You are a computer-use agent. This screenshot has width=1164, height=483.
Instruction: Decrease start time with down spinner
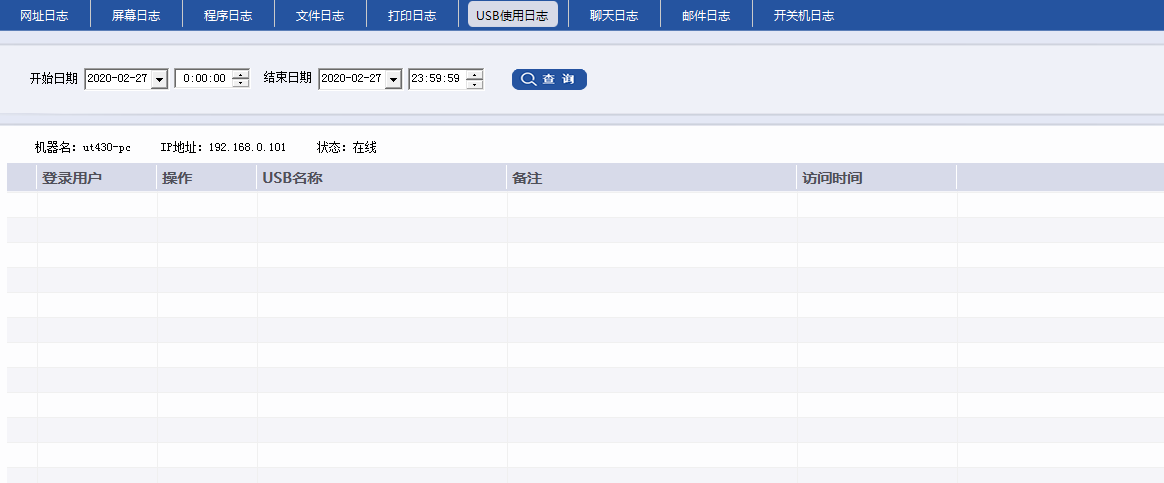point(241,83)
